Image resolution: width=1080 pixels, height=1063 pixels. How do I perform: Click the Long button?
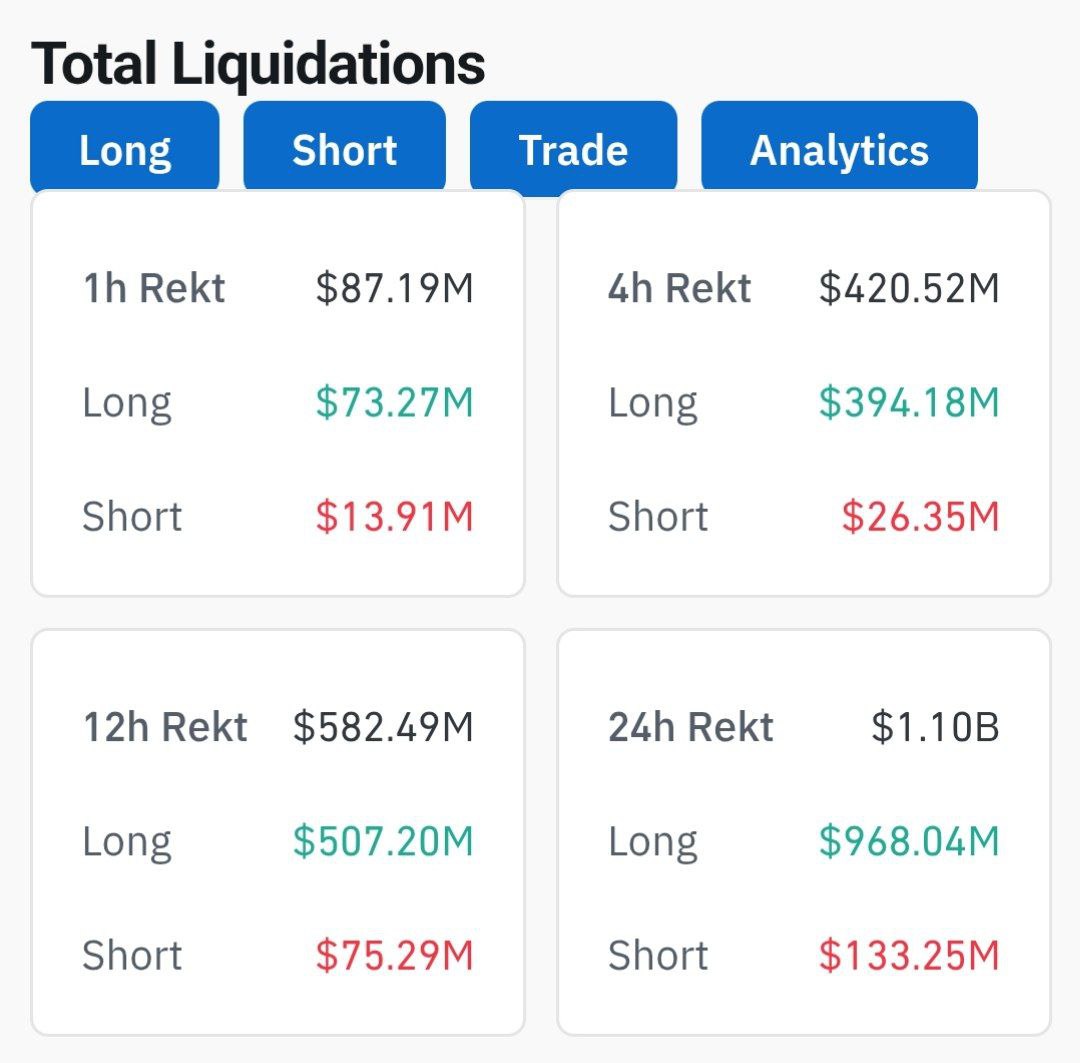125,150
